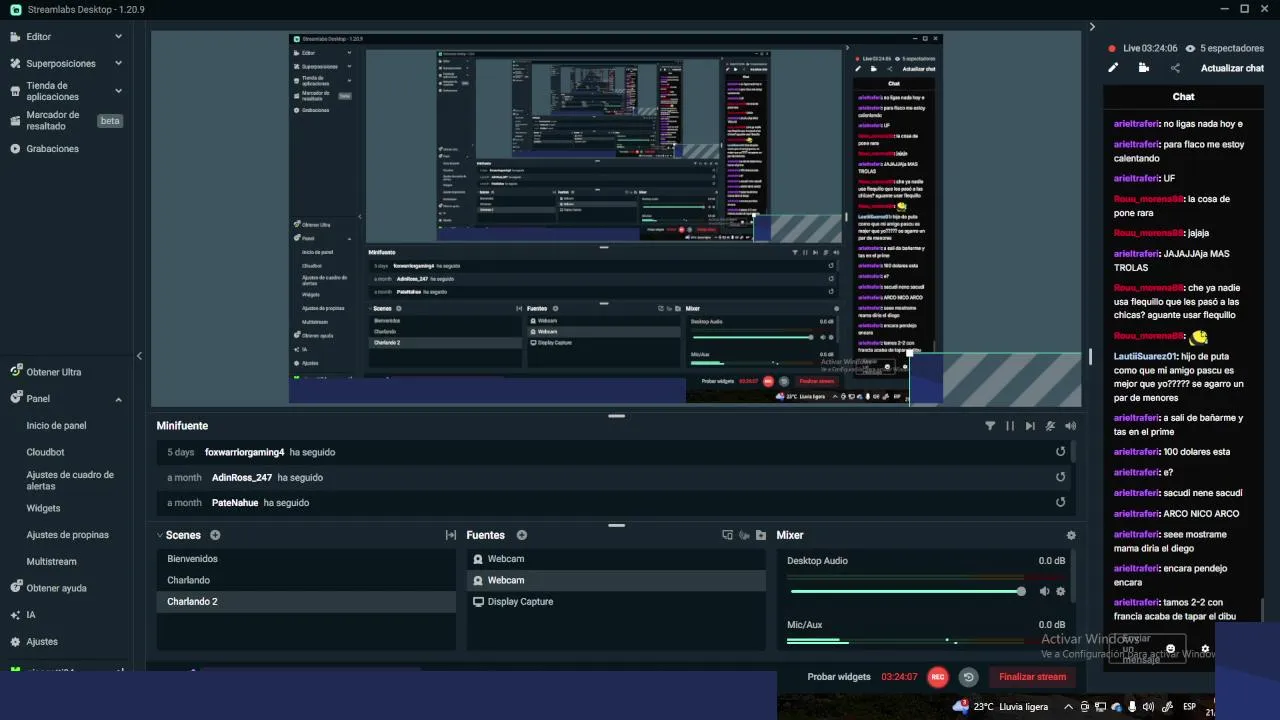Click Probar widgets

(839, 677)
